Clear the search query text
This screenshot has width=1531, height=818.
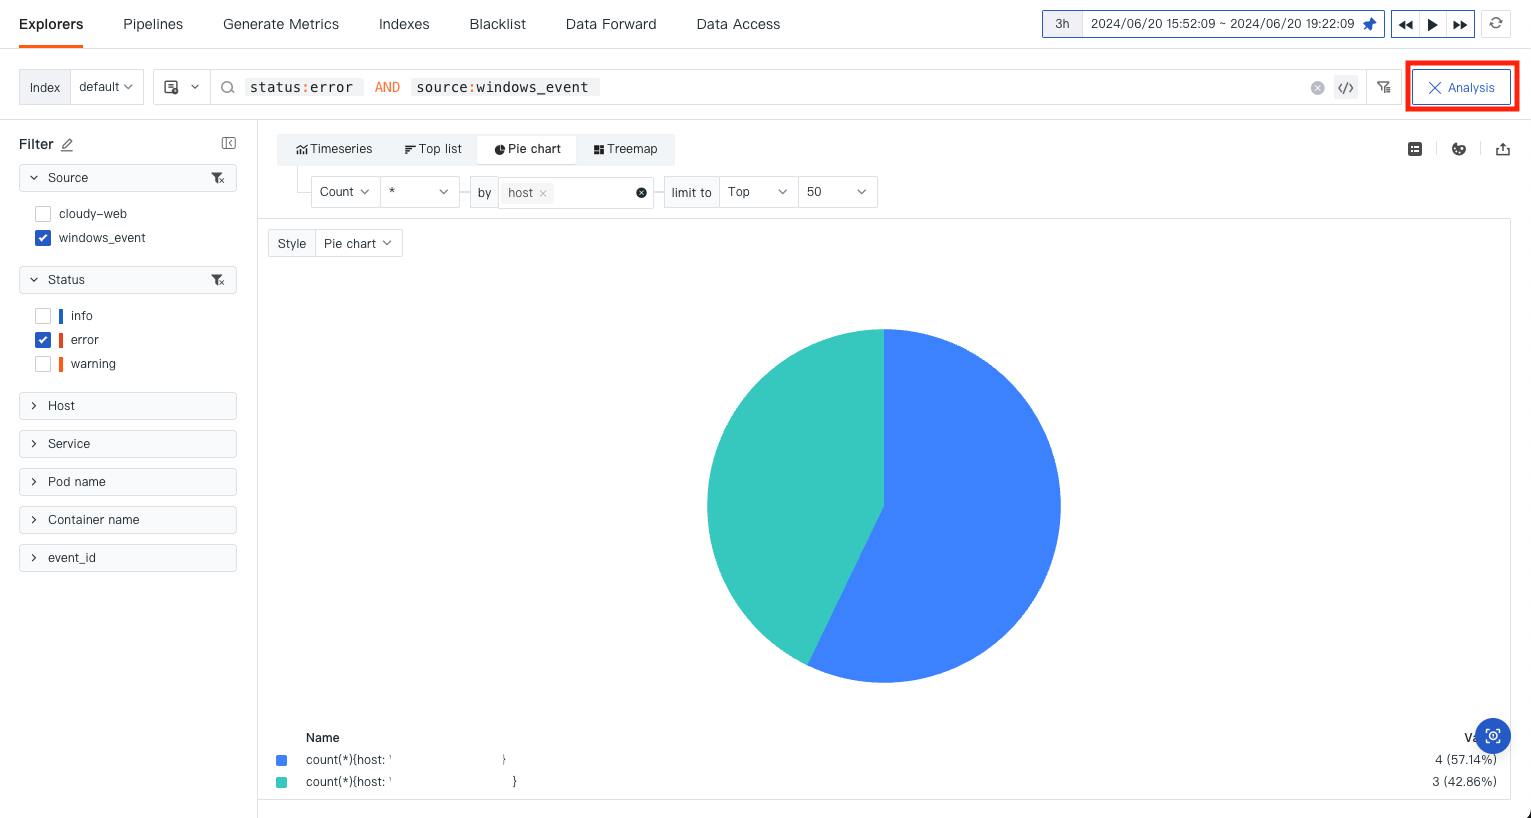(x=1318, y=88)
